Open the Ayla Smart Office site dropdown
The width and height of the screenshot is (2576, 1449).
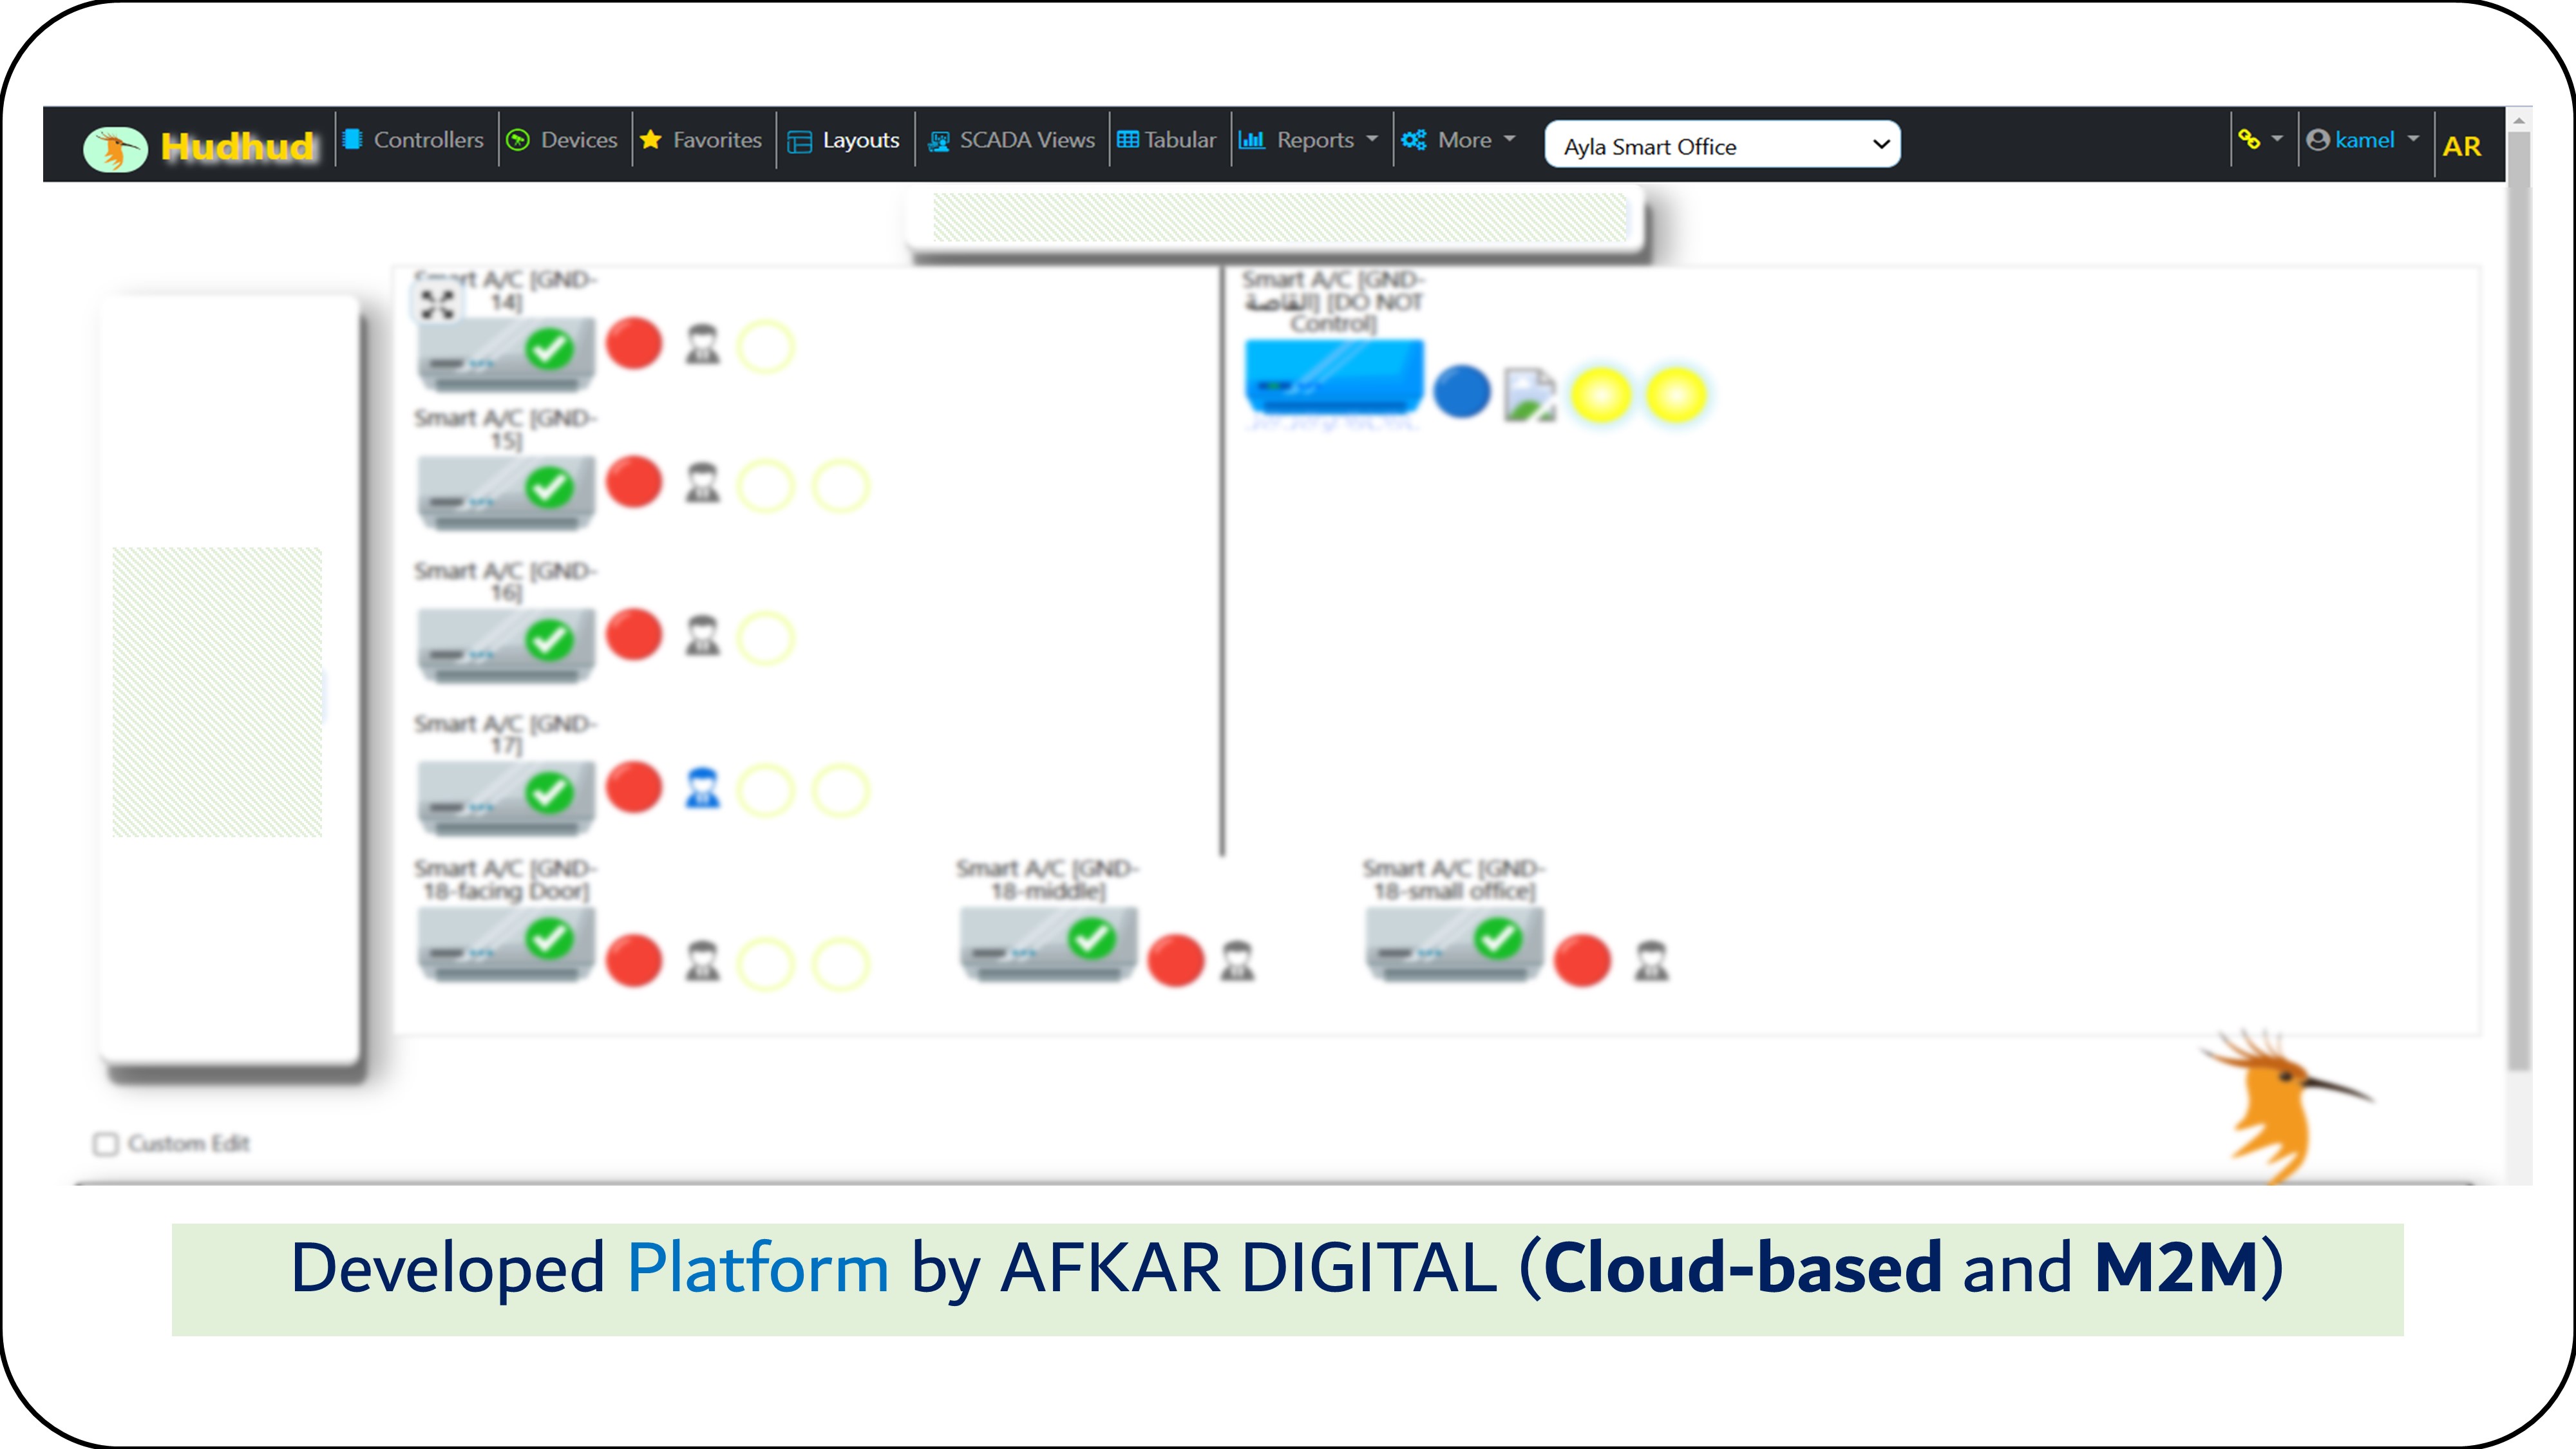[x=1722, y=145]
